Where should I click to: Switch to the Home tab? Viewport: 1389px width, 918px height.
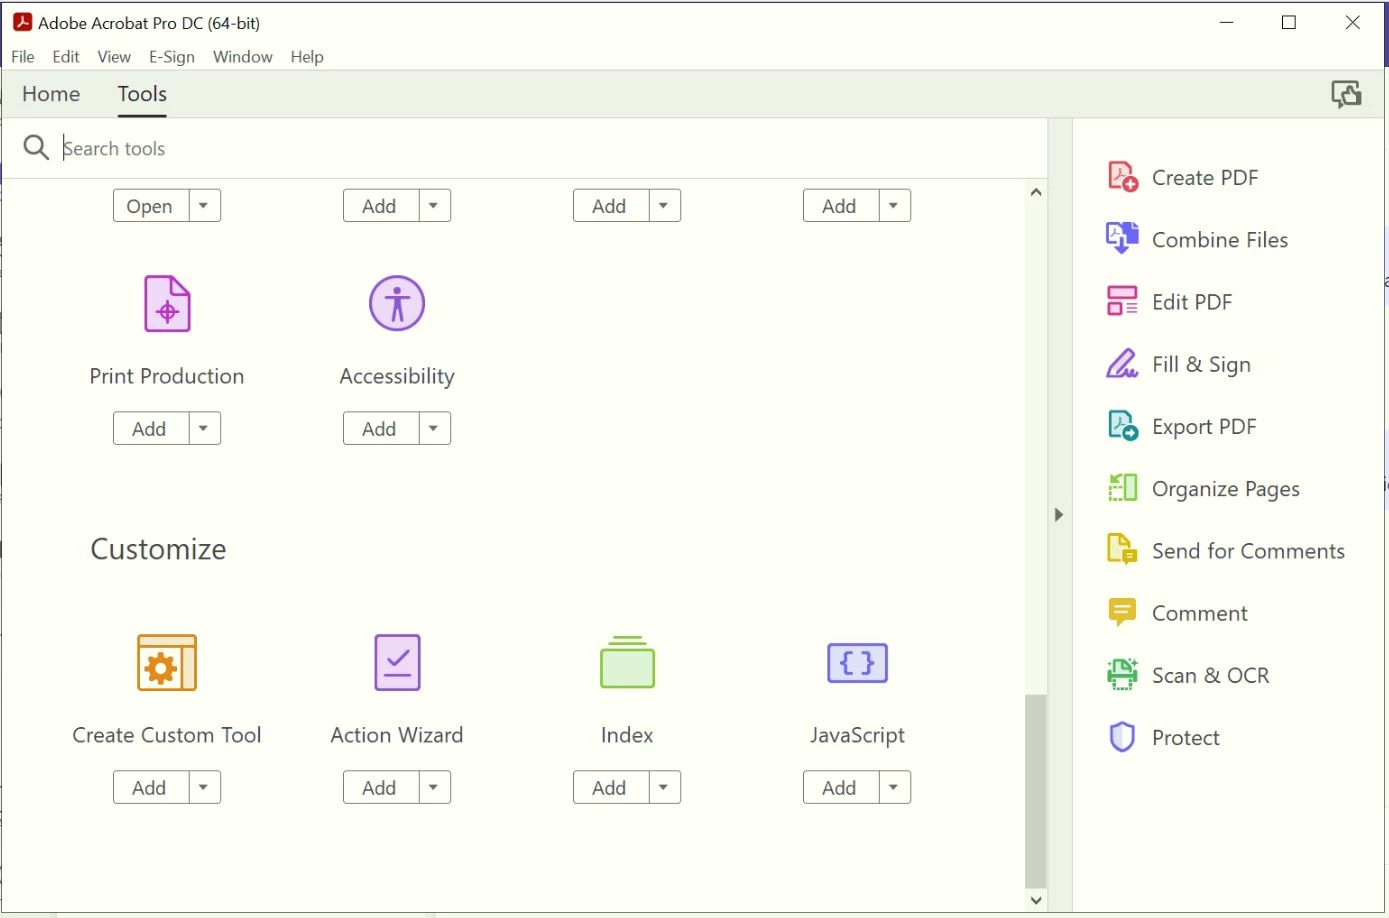[x=51, y=94]
